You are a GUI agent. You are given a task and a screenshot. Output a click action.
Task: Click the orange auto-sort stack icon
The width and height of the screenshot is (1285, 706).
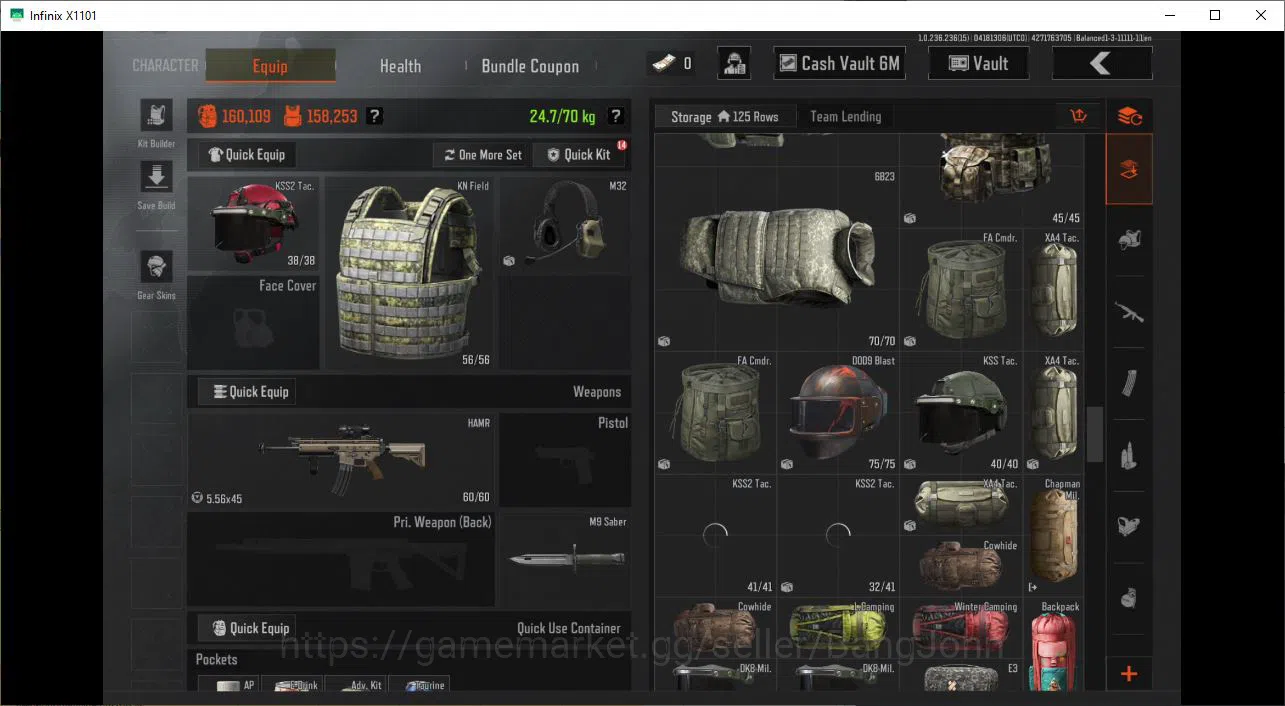pos(1129,116)
